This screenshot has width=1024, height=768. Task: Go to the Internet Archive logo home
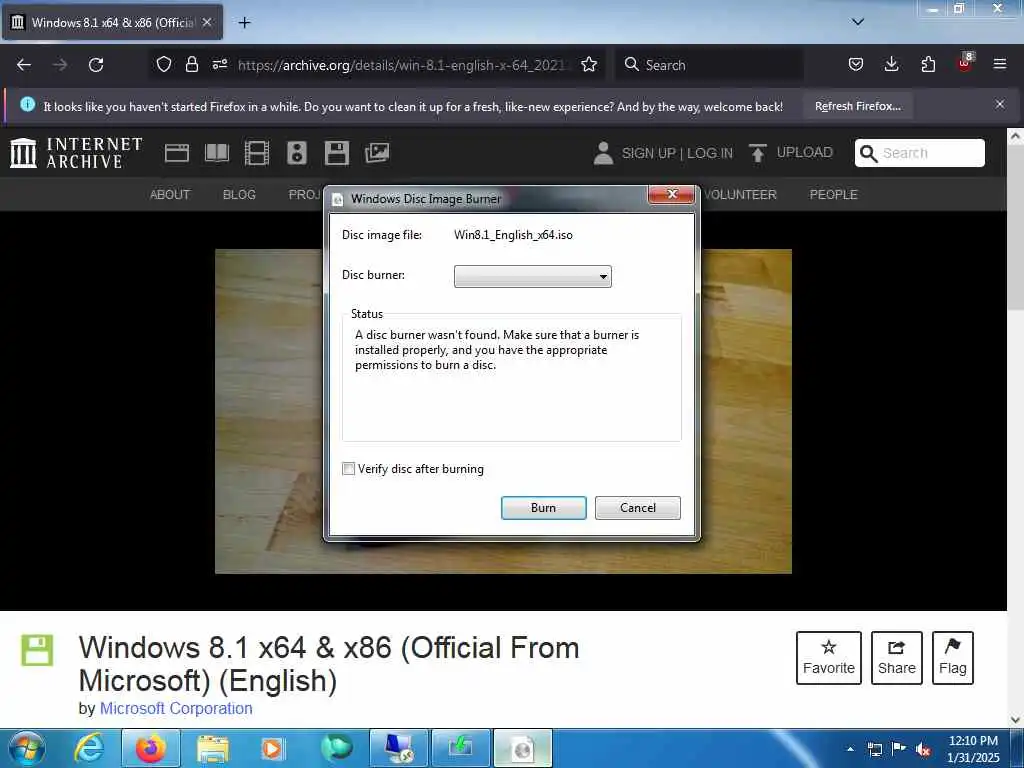pyautogui.click(x=76, y=153)
